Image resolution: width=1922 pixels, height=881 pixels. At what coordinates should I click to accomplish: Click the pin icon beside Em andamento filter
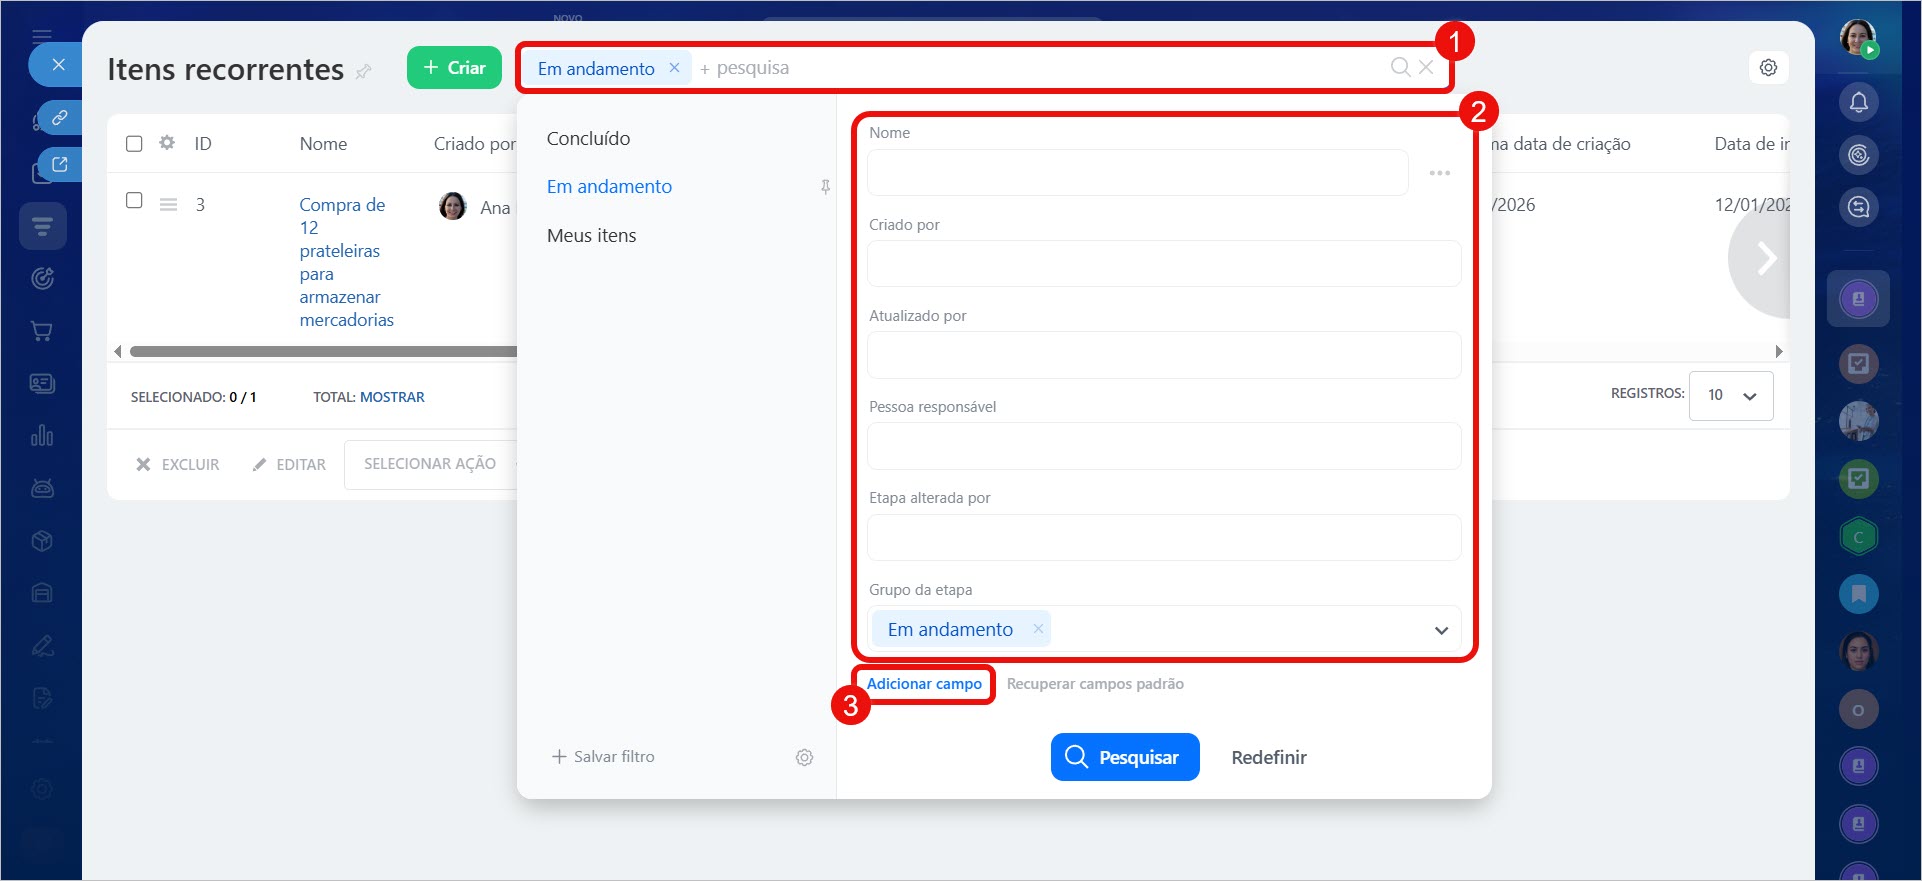tap(825, 187)
